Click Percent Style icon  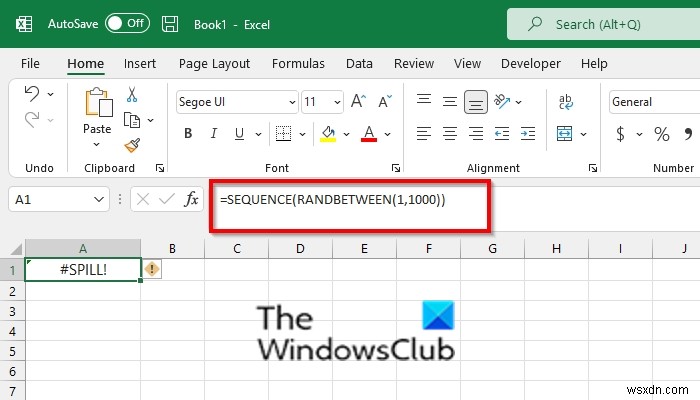pyautogui.click(x=662, y=133)
